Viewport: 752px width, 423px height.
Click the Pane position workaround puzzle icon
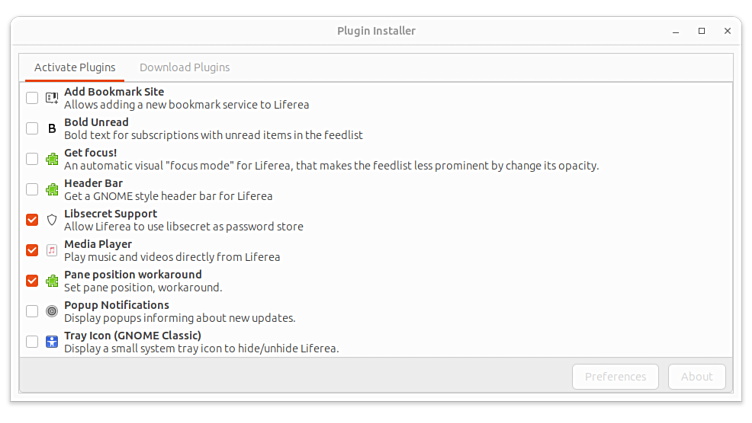coord(52,281)
